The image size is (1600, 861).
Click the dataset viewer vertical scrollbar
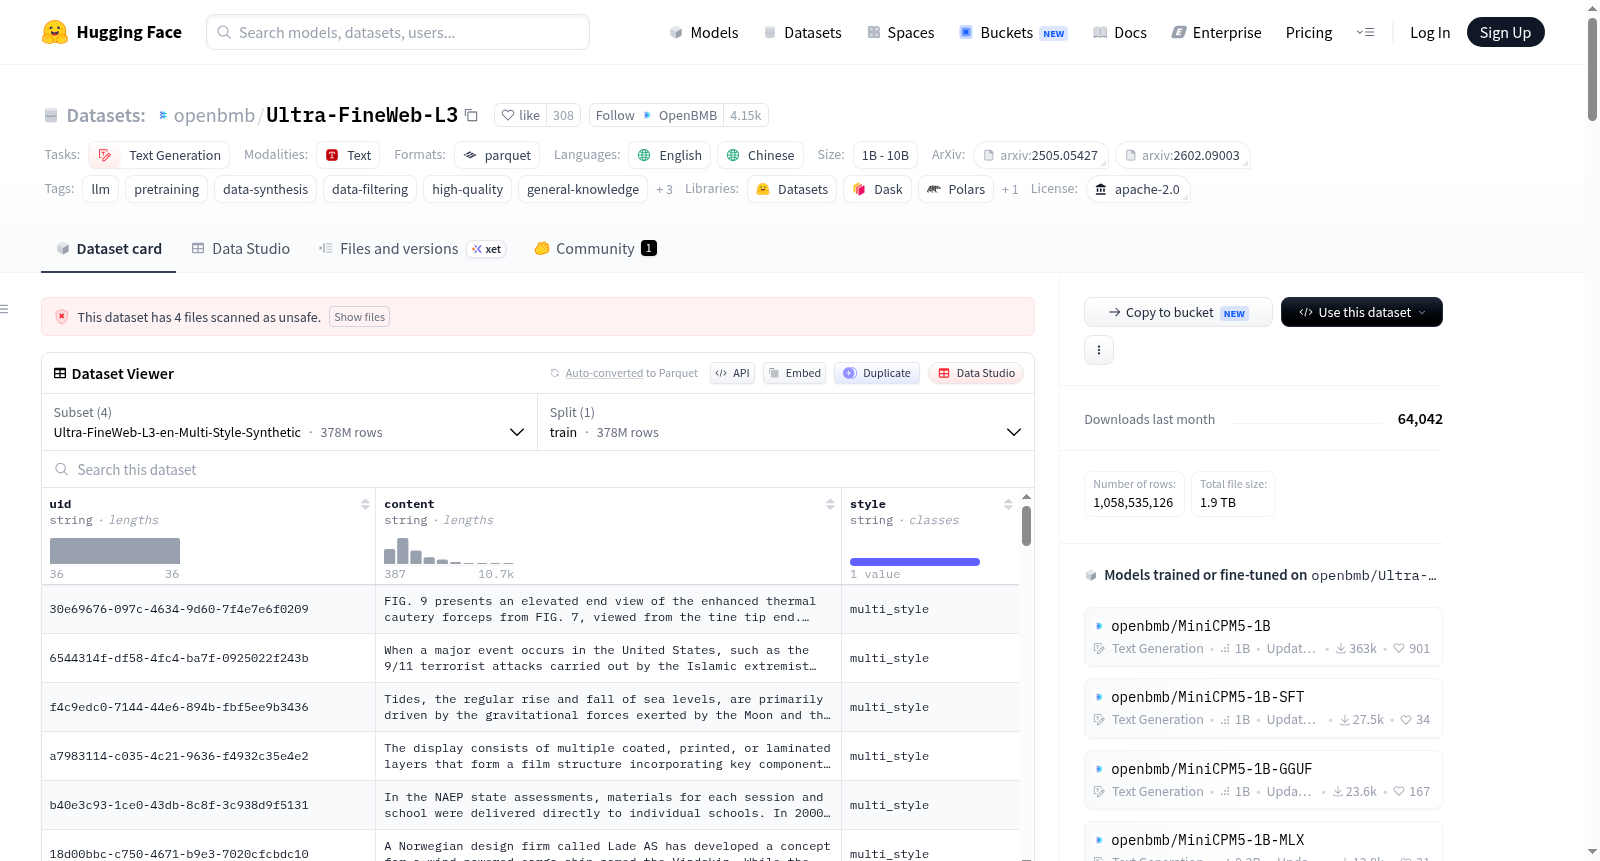click(1026, 526)
